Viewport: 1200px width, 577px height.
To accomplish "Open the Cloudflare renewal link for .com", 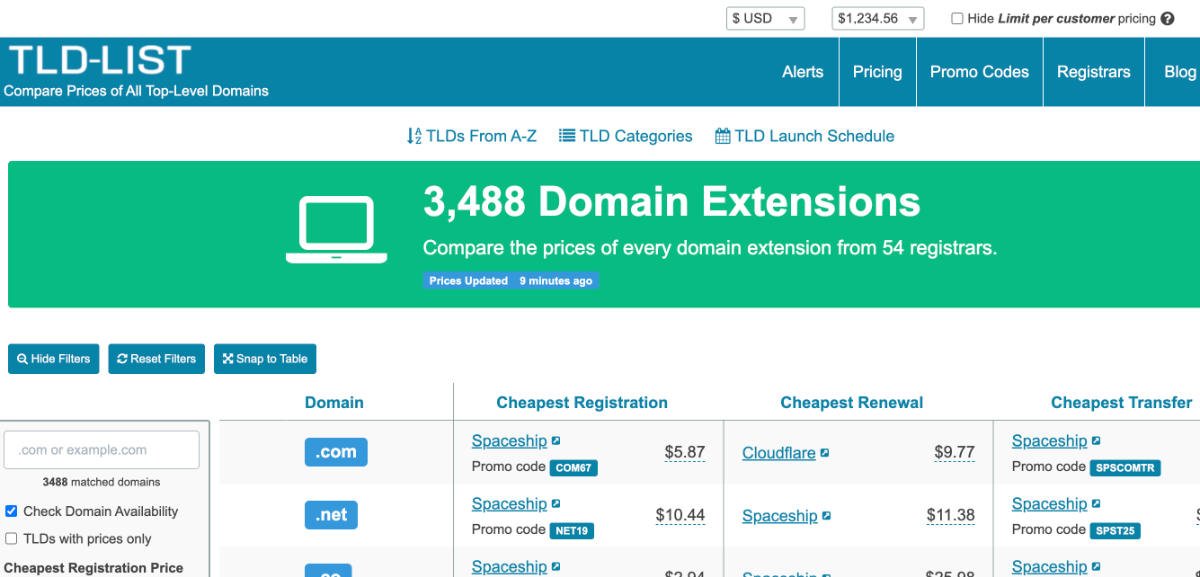I will pos(779,453).
